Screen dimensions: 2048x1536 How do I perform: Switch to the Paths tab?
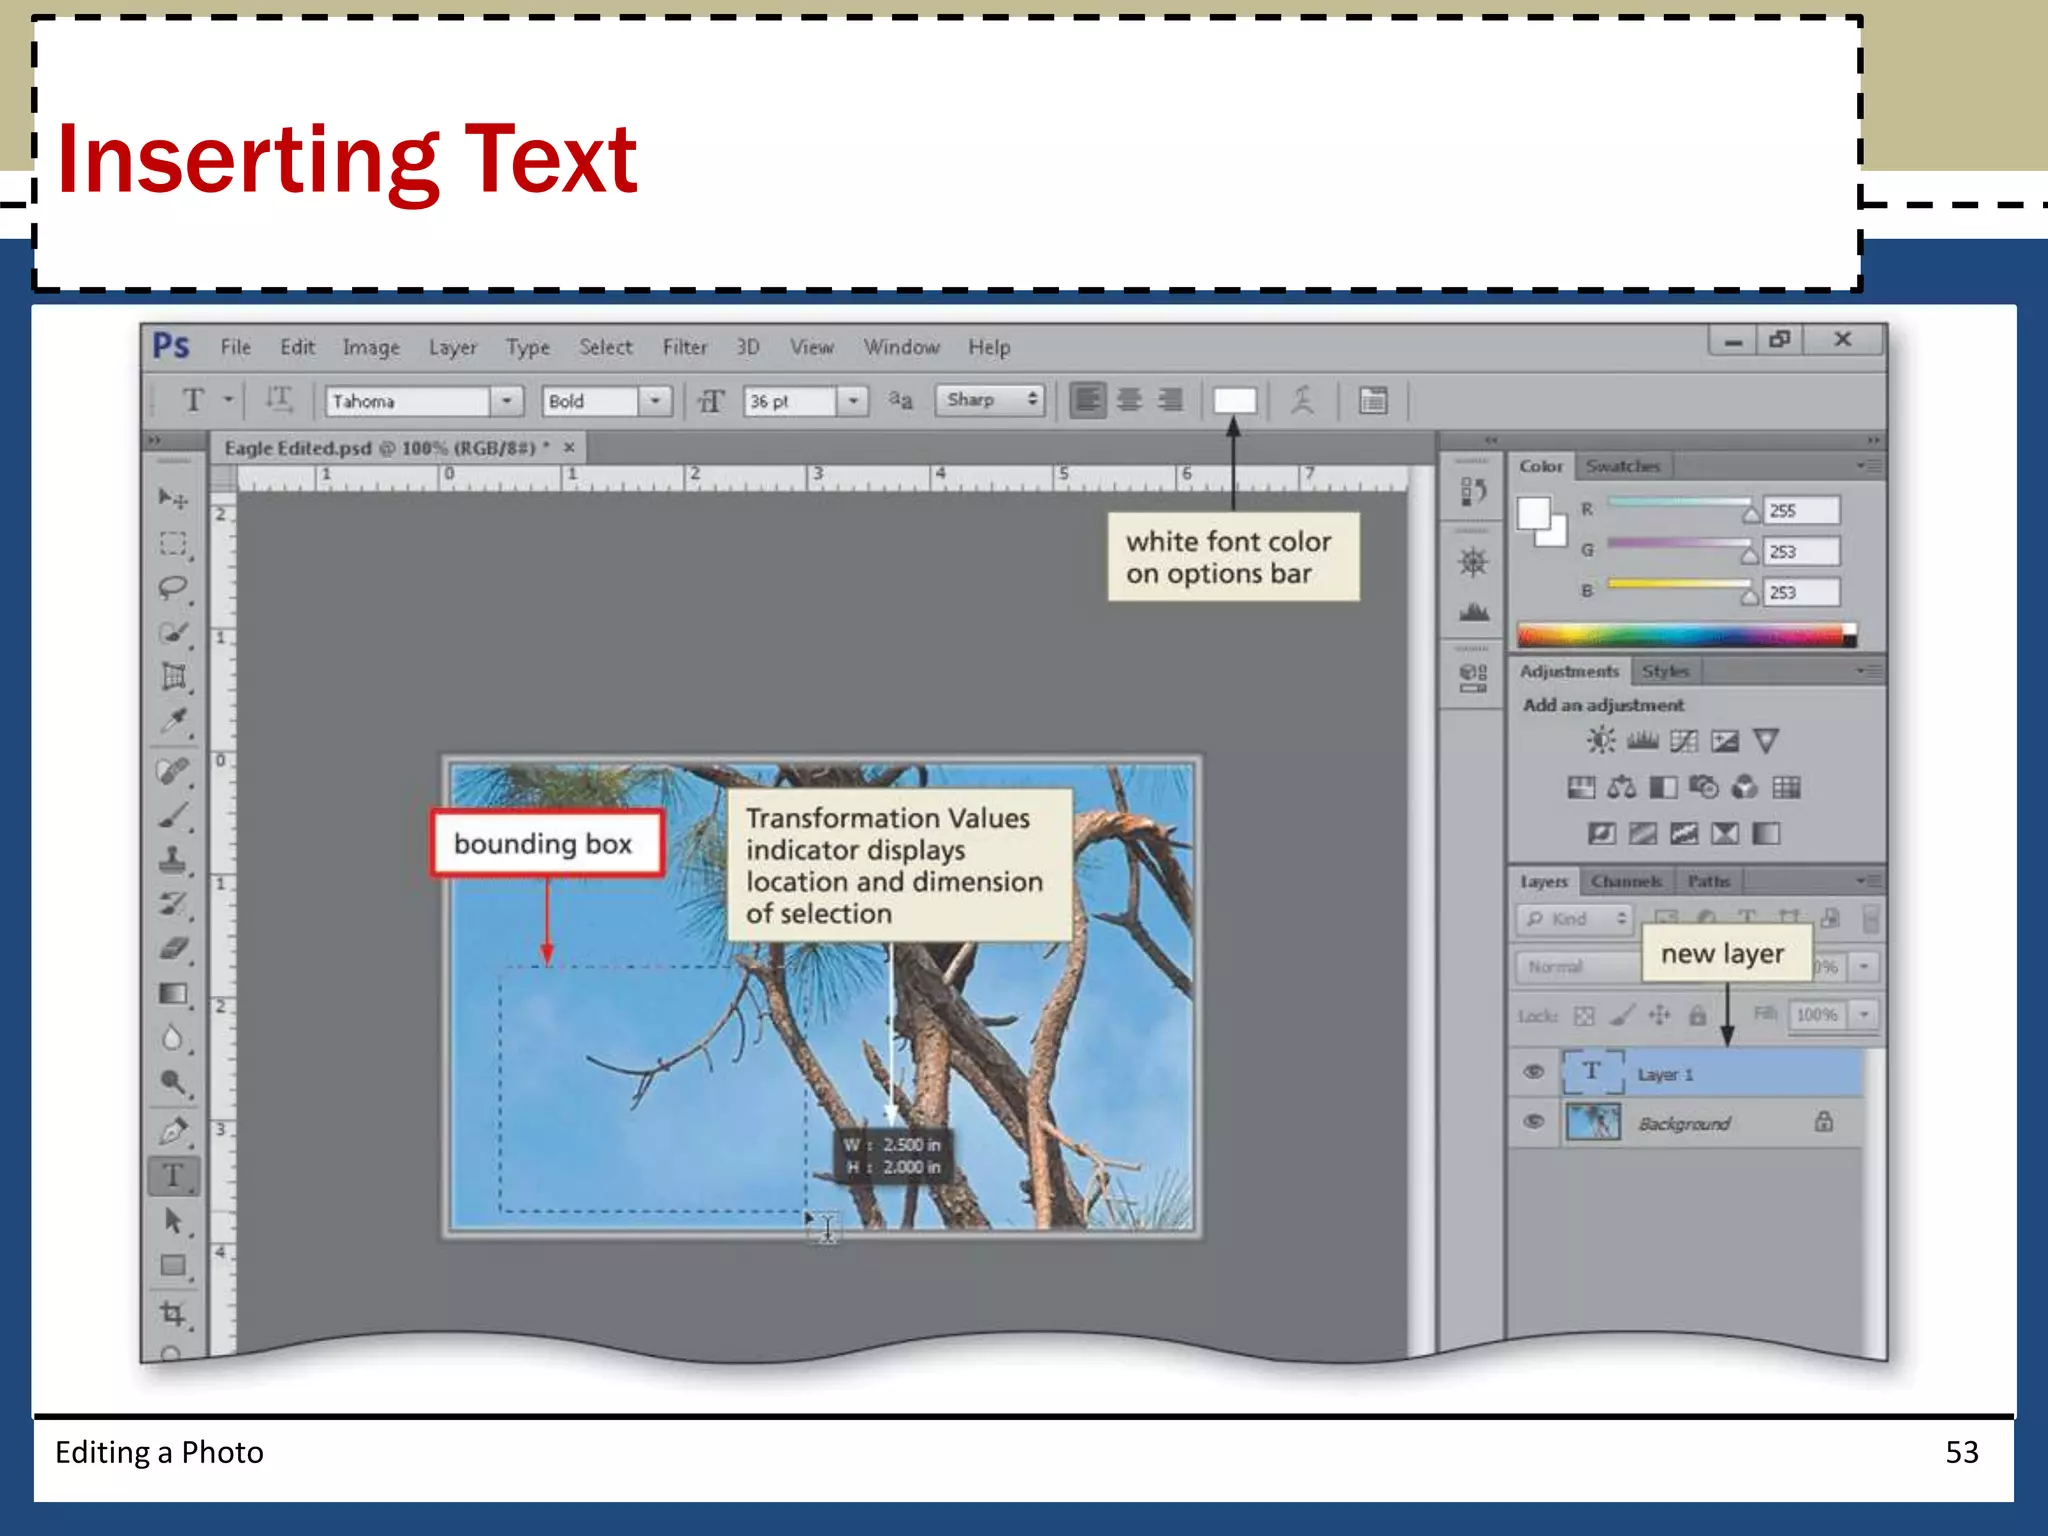point(1708,881)
